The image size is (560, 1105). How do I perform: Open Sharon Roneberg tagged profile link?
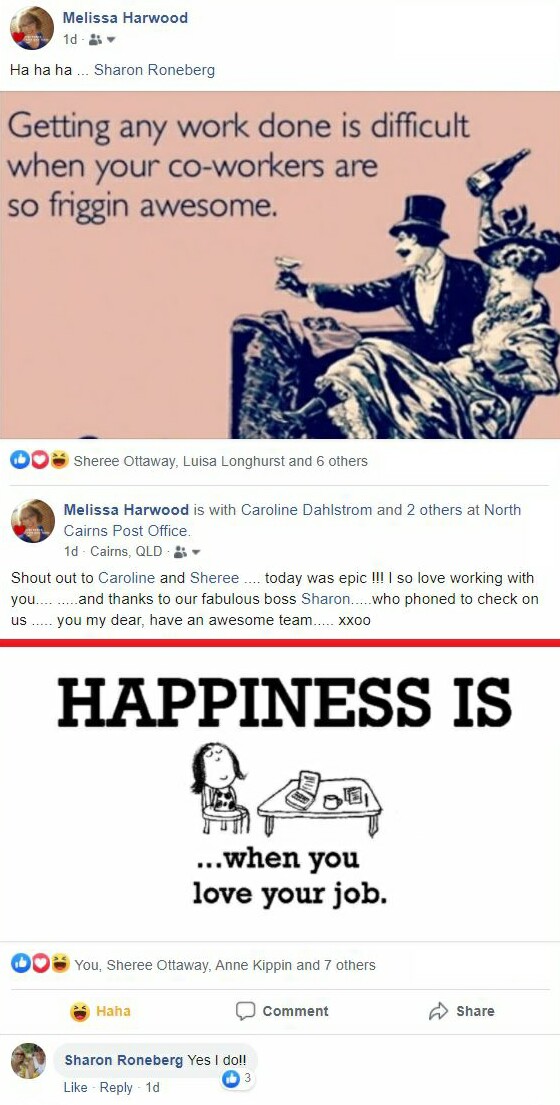[154, 70]
